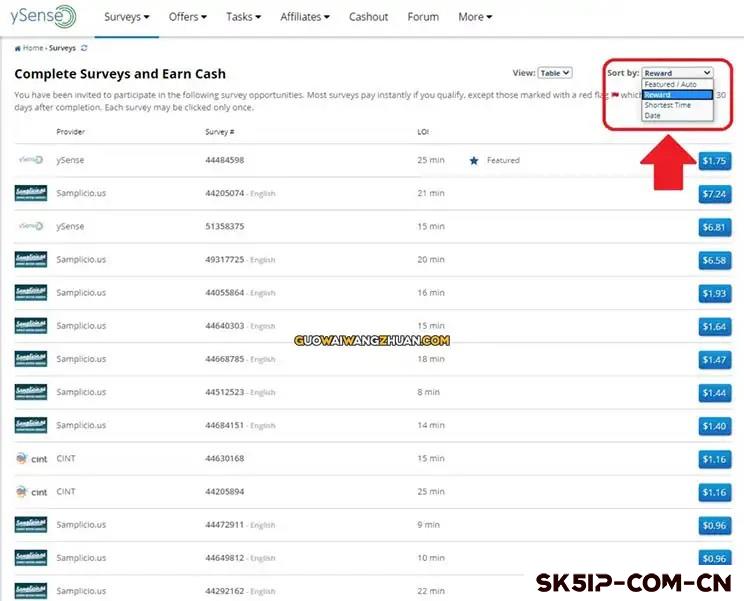Click Samplicio logo for survey 44472911
Viewport: 744px width, 601px height.
pyautogui.click(x=31, y=525)
